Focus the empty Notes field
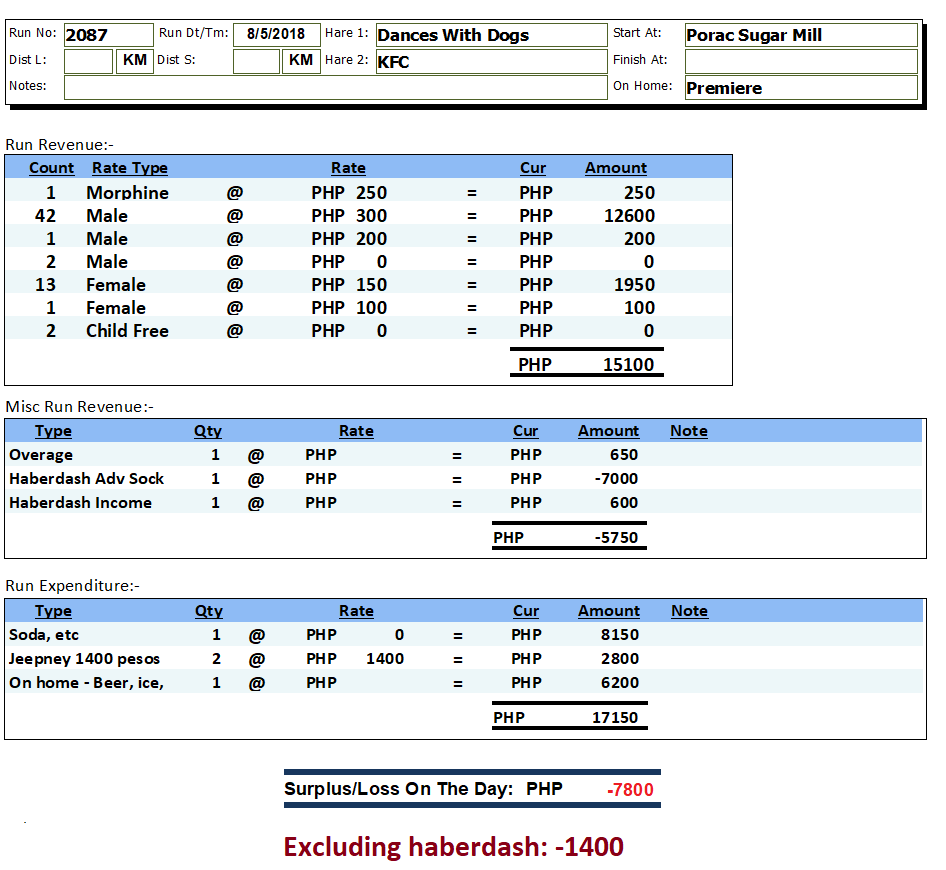 (x=335, y=87)
